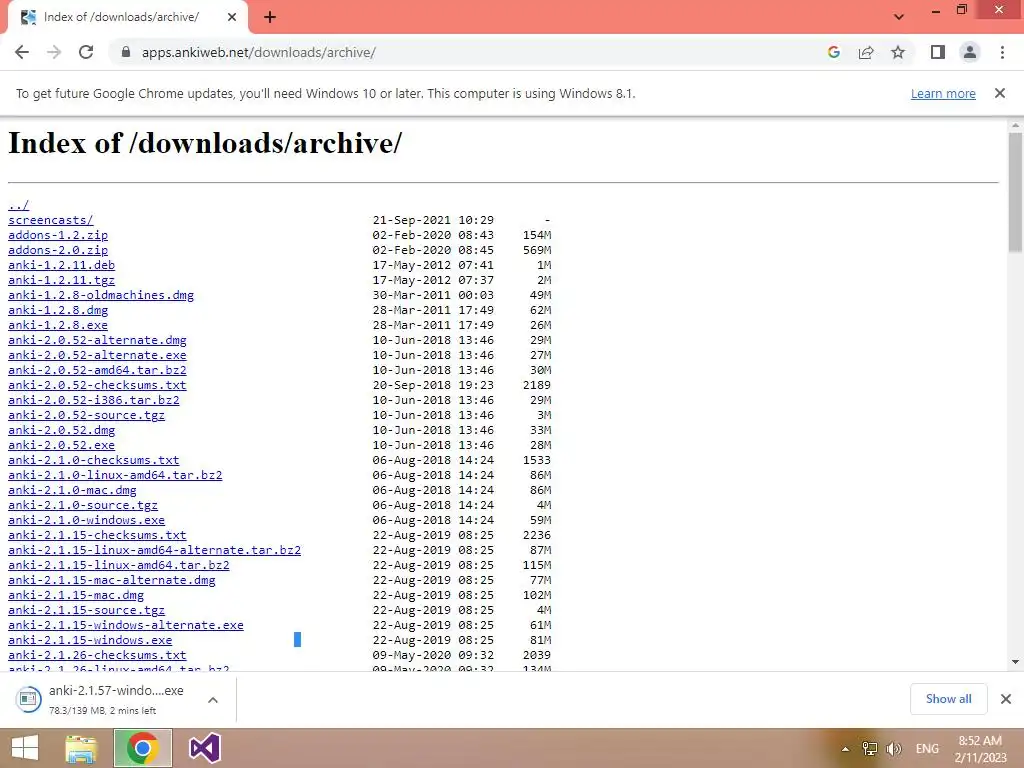Click the file name anki-2.1.57-windo....exe
This screenshot has width=1024, height=768.
pos(116,691)
